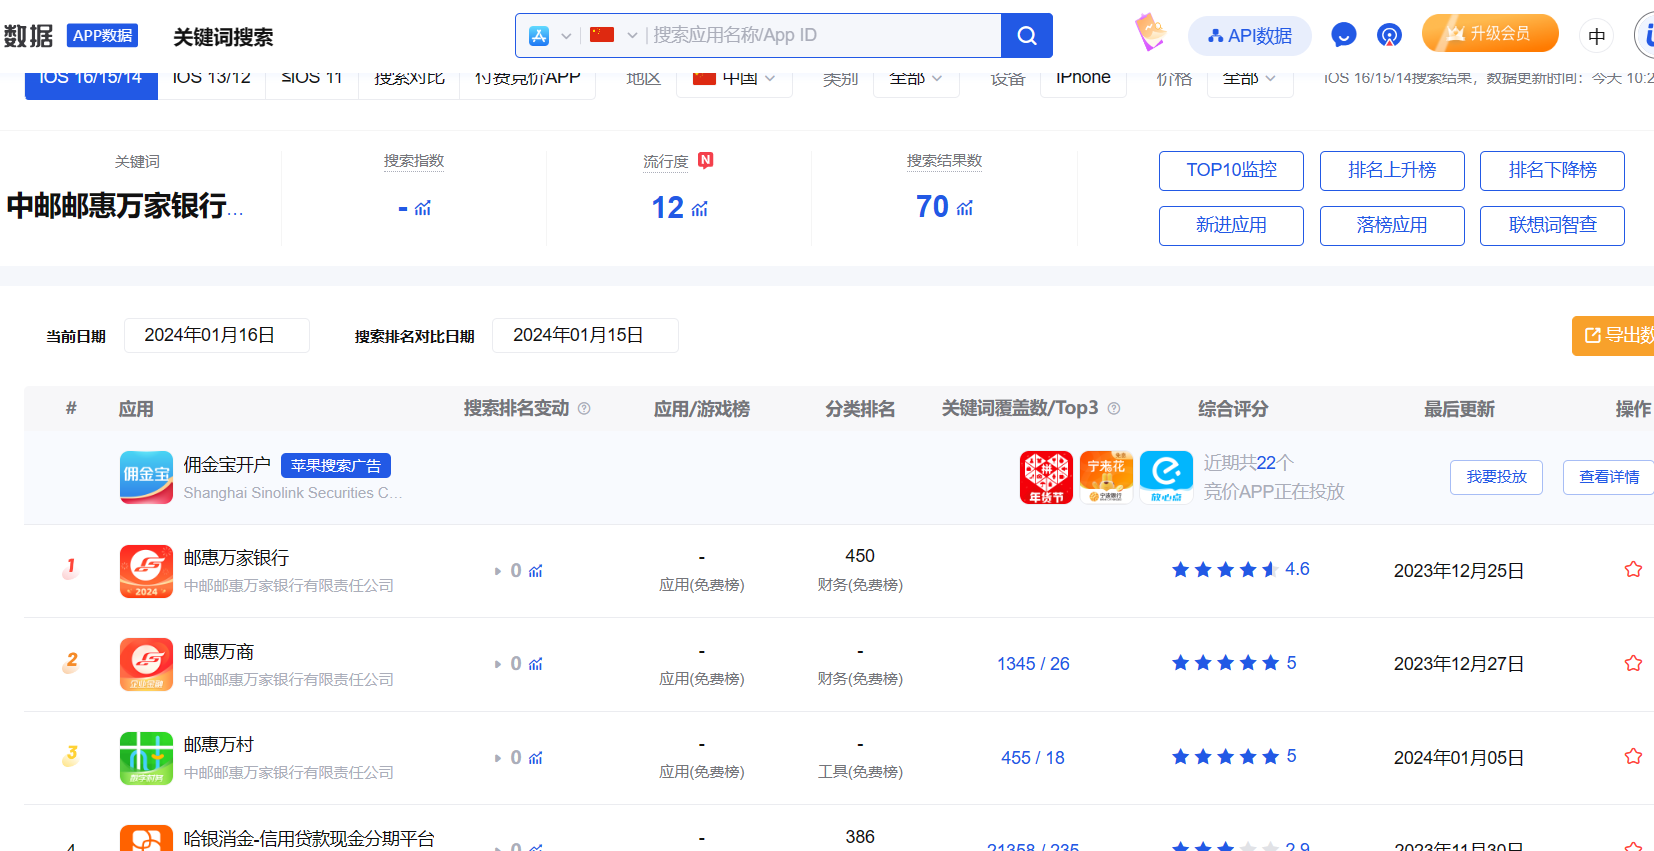Image resolution: width=1654 pixels, height=851 pixels.
Task: Click the 关键词搜索 header label
Action: pos(223,37)
